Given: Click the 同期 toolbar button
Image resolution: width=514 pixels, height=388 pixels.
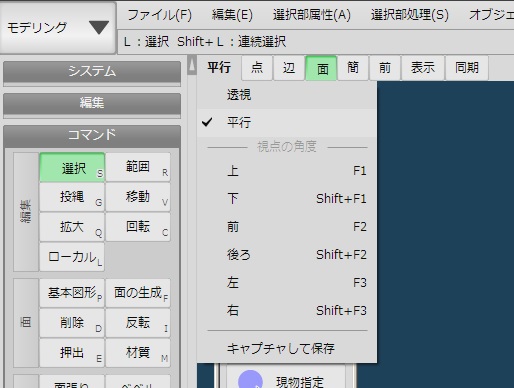Looking at the screenshot, I should [x=467, y=68].
